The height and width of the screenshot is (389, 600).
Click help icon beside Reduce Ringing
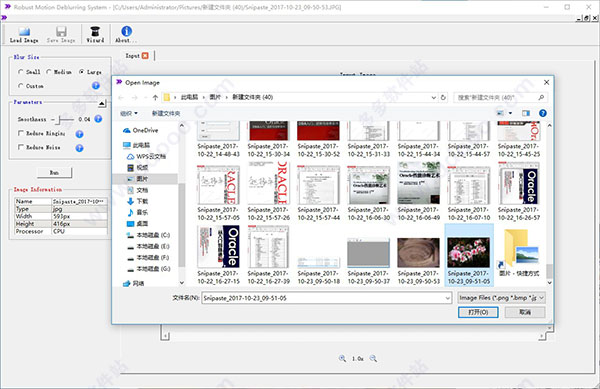(x=79, y=134)
